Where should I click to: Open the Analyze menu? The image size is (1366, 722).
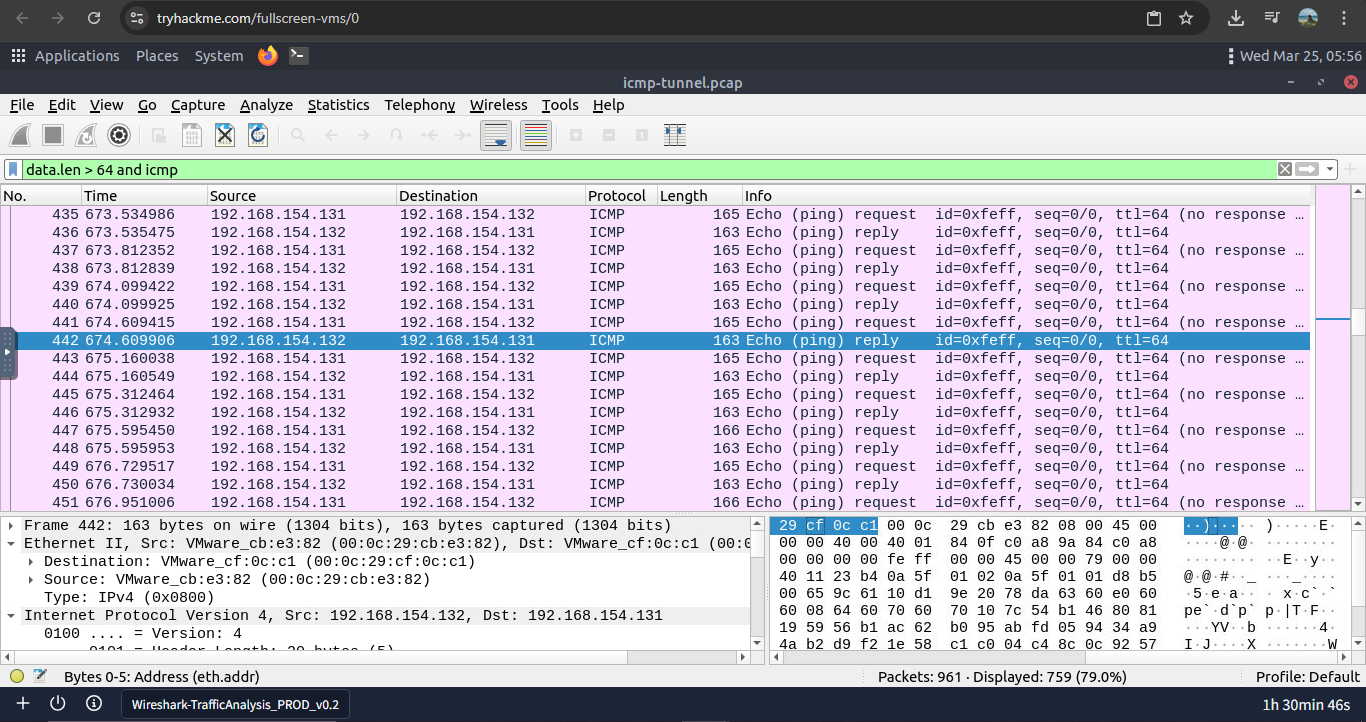coord(266,105)
